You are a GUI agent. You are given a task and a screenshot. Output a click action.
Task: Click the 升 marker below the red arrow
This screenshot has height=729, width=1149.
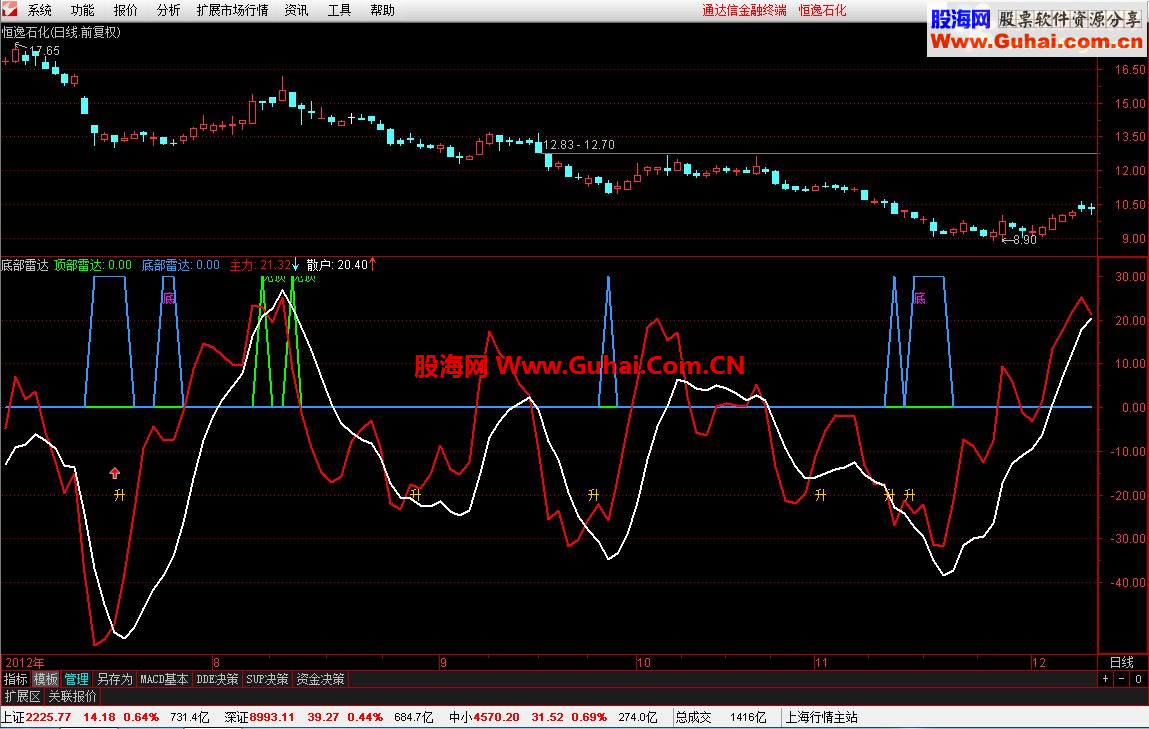pyautogui.click(x=119, y=495)
